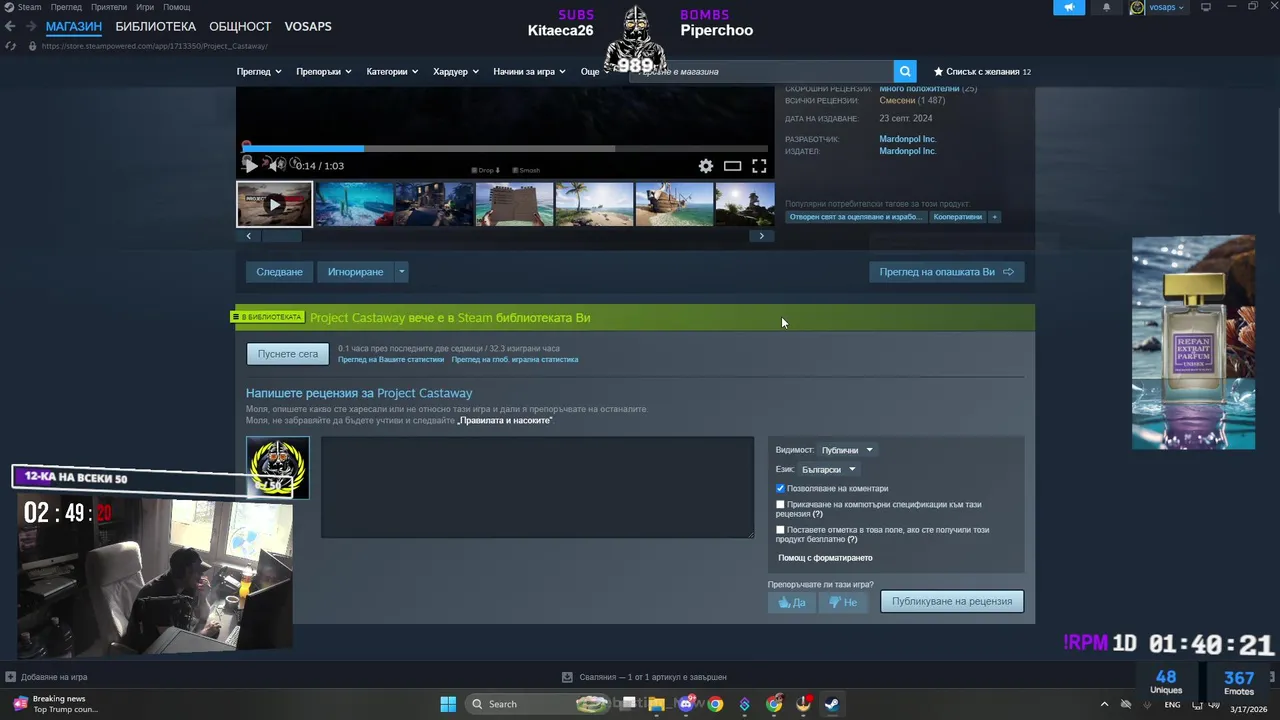Expand the Преглед store menu
Viewport: 1280px width, 720px height.
[259, 71]
